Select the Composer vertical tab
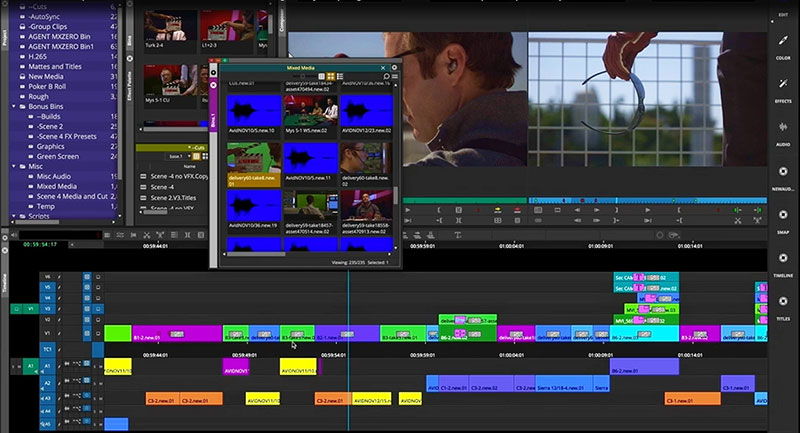The width and height of the screenshot is (800, 433). (x=281, y=19)
